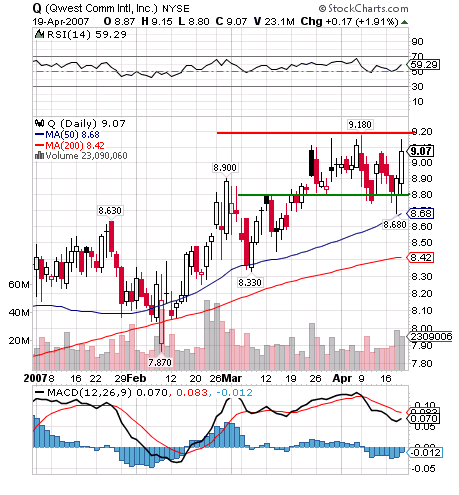The height and width of the screenshot is (495, 459).
Task: Click the 8.680 low annotation
Action: [395, 225]
